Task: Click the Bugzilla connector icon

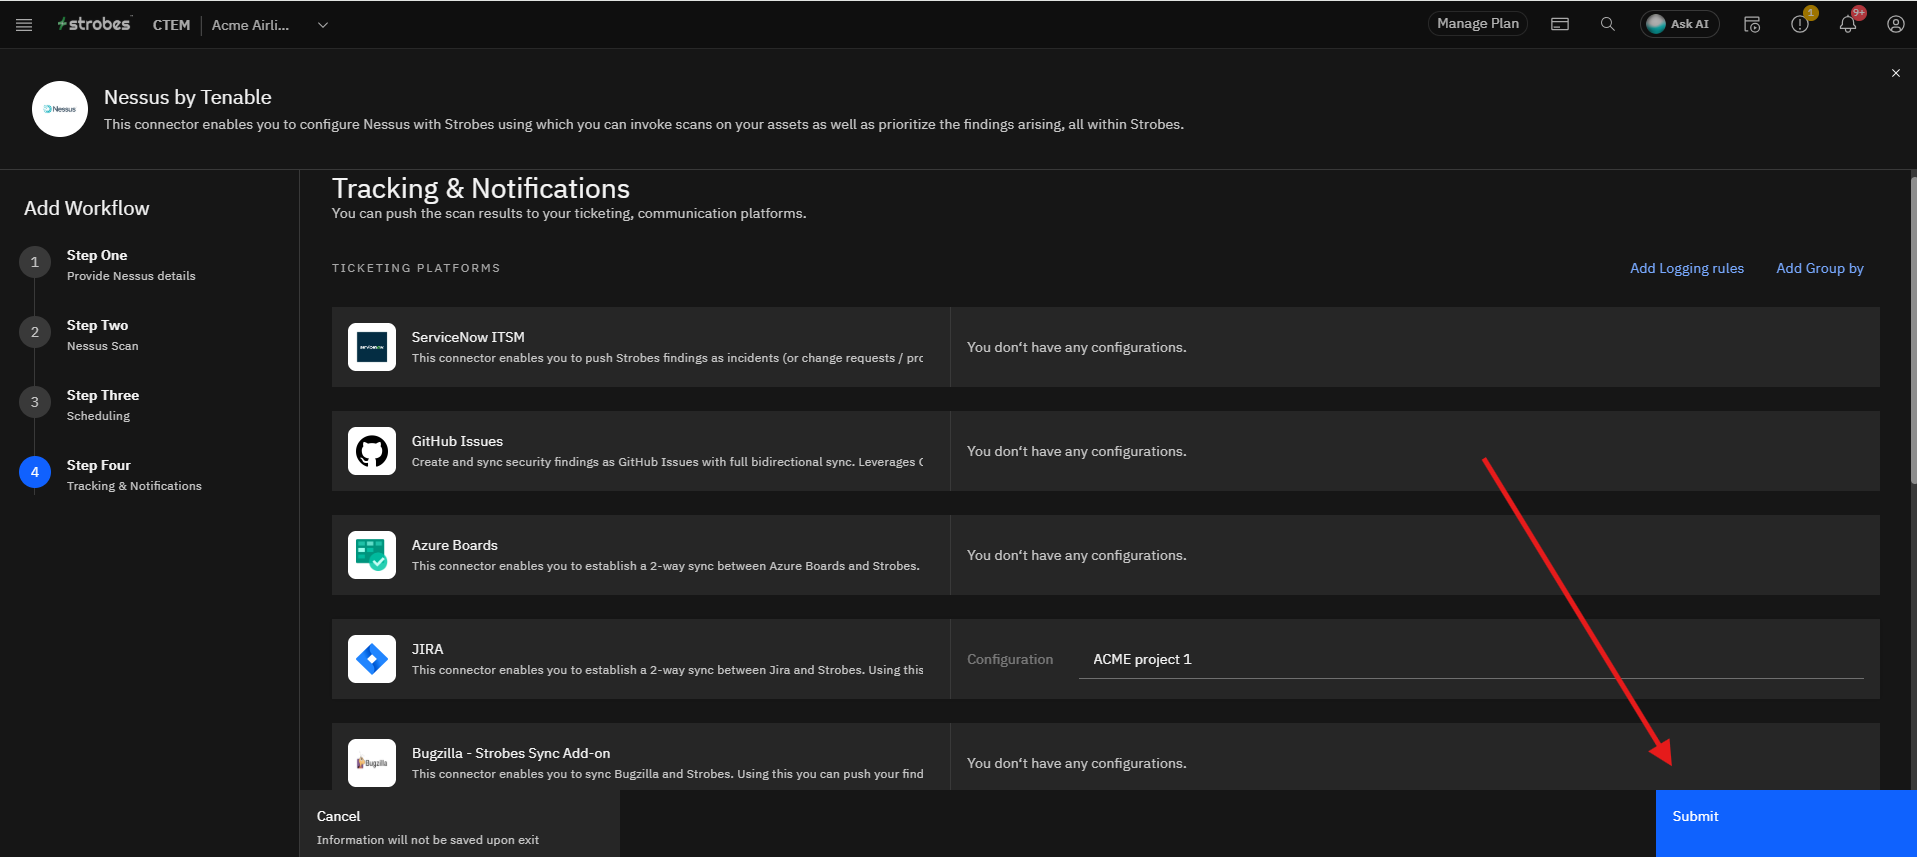Action: (372, 763)
